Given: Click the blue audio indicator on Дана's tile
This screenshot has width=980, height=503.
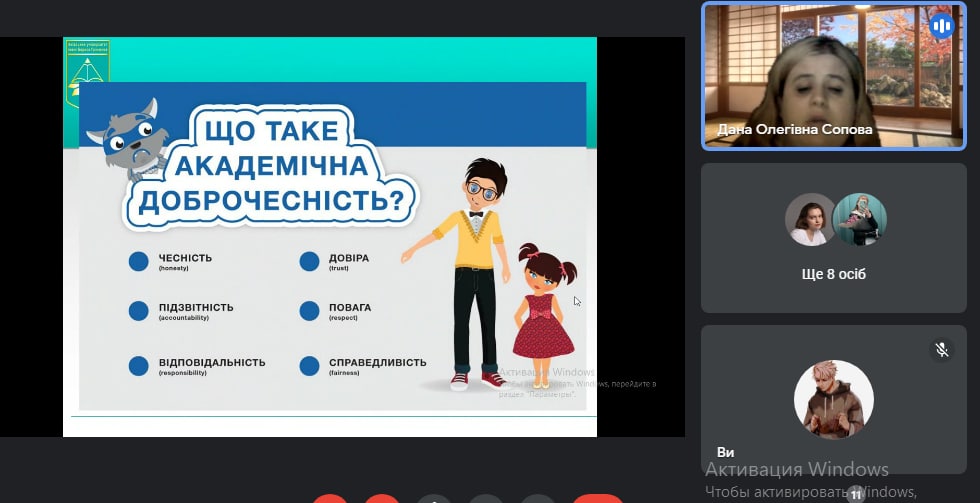Looking at the screenshot, I should [x=941, y=26].
